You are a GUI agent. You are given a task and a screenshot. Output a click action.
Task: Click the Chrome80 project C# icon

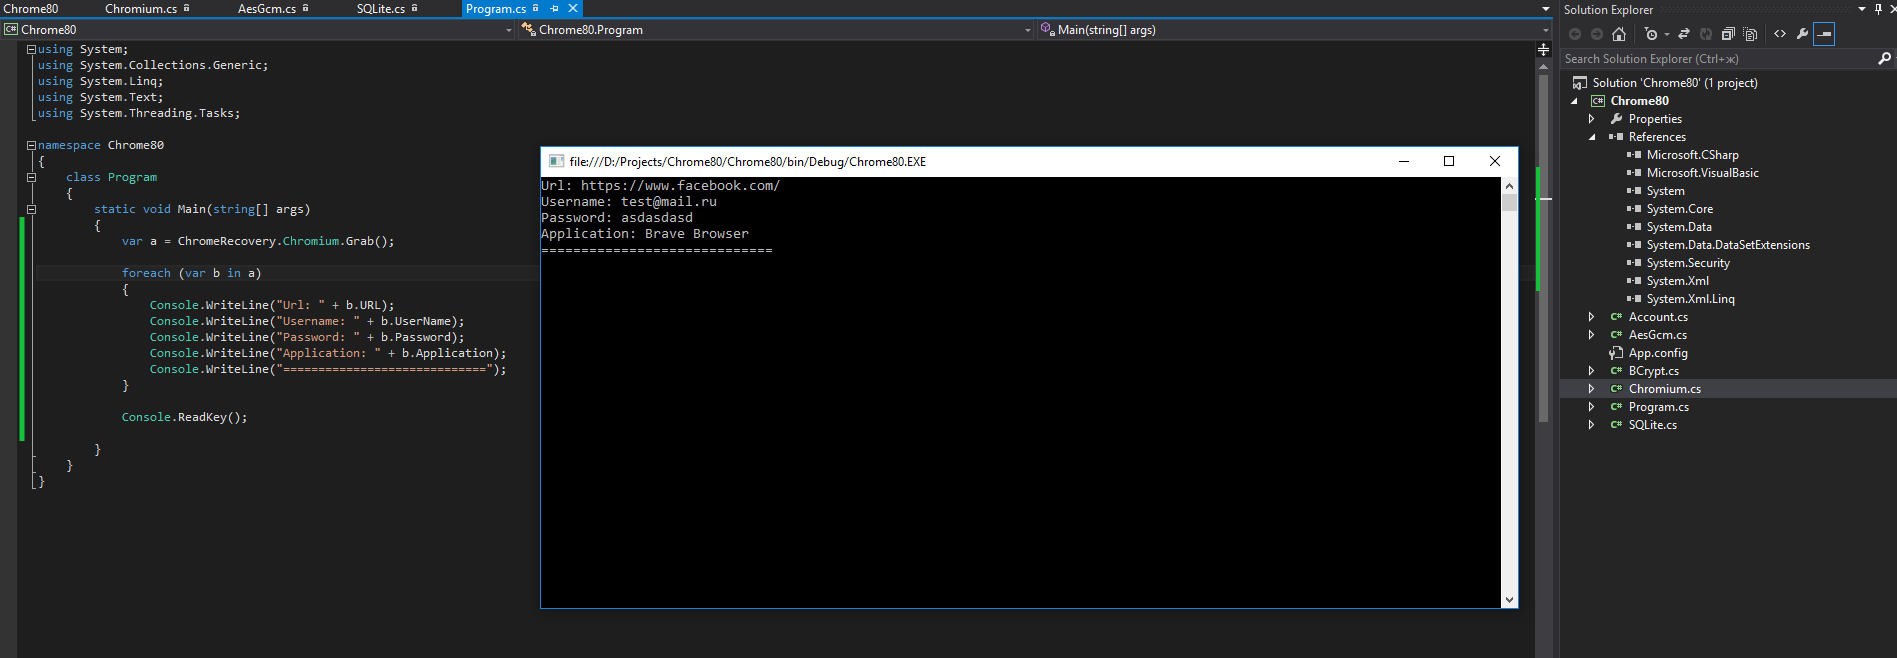point(1598,101)
